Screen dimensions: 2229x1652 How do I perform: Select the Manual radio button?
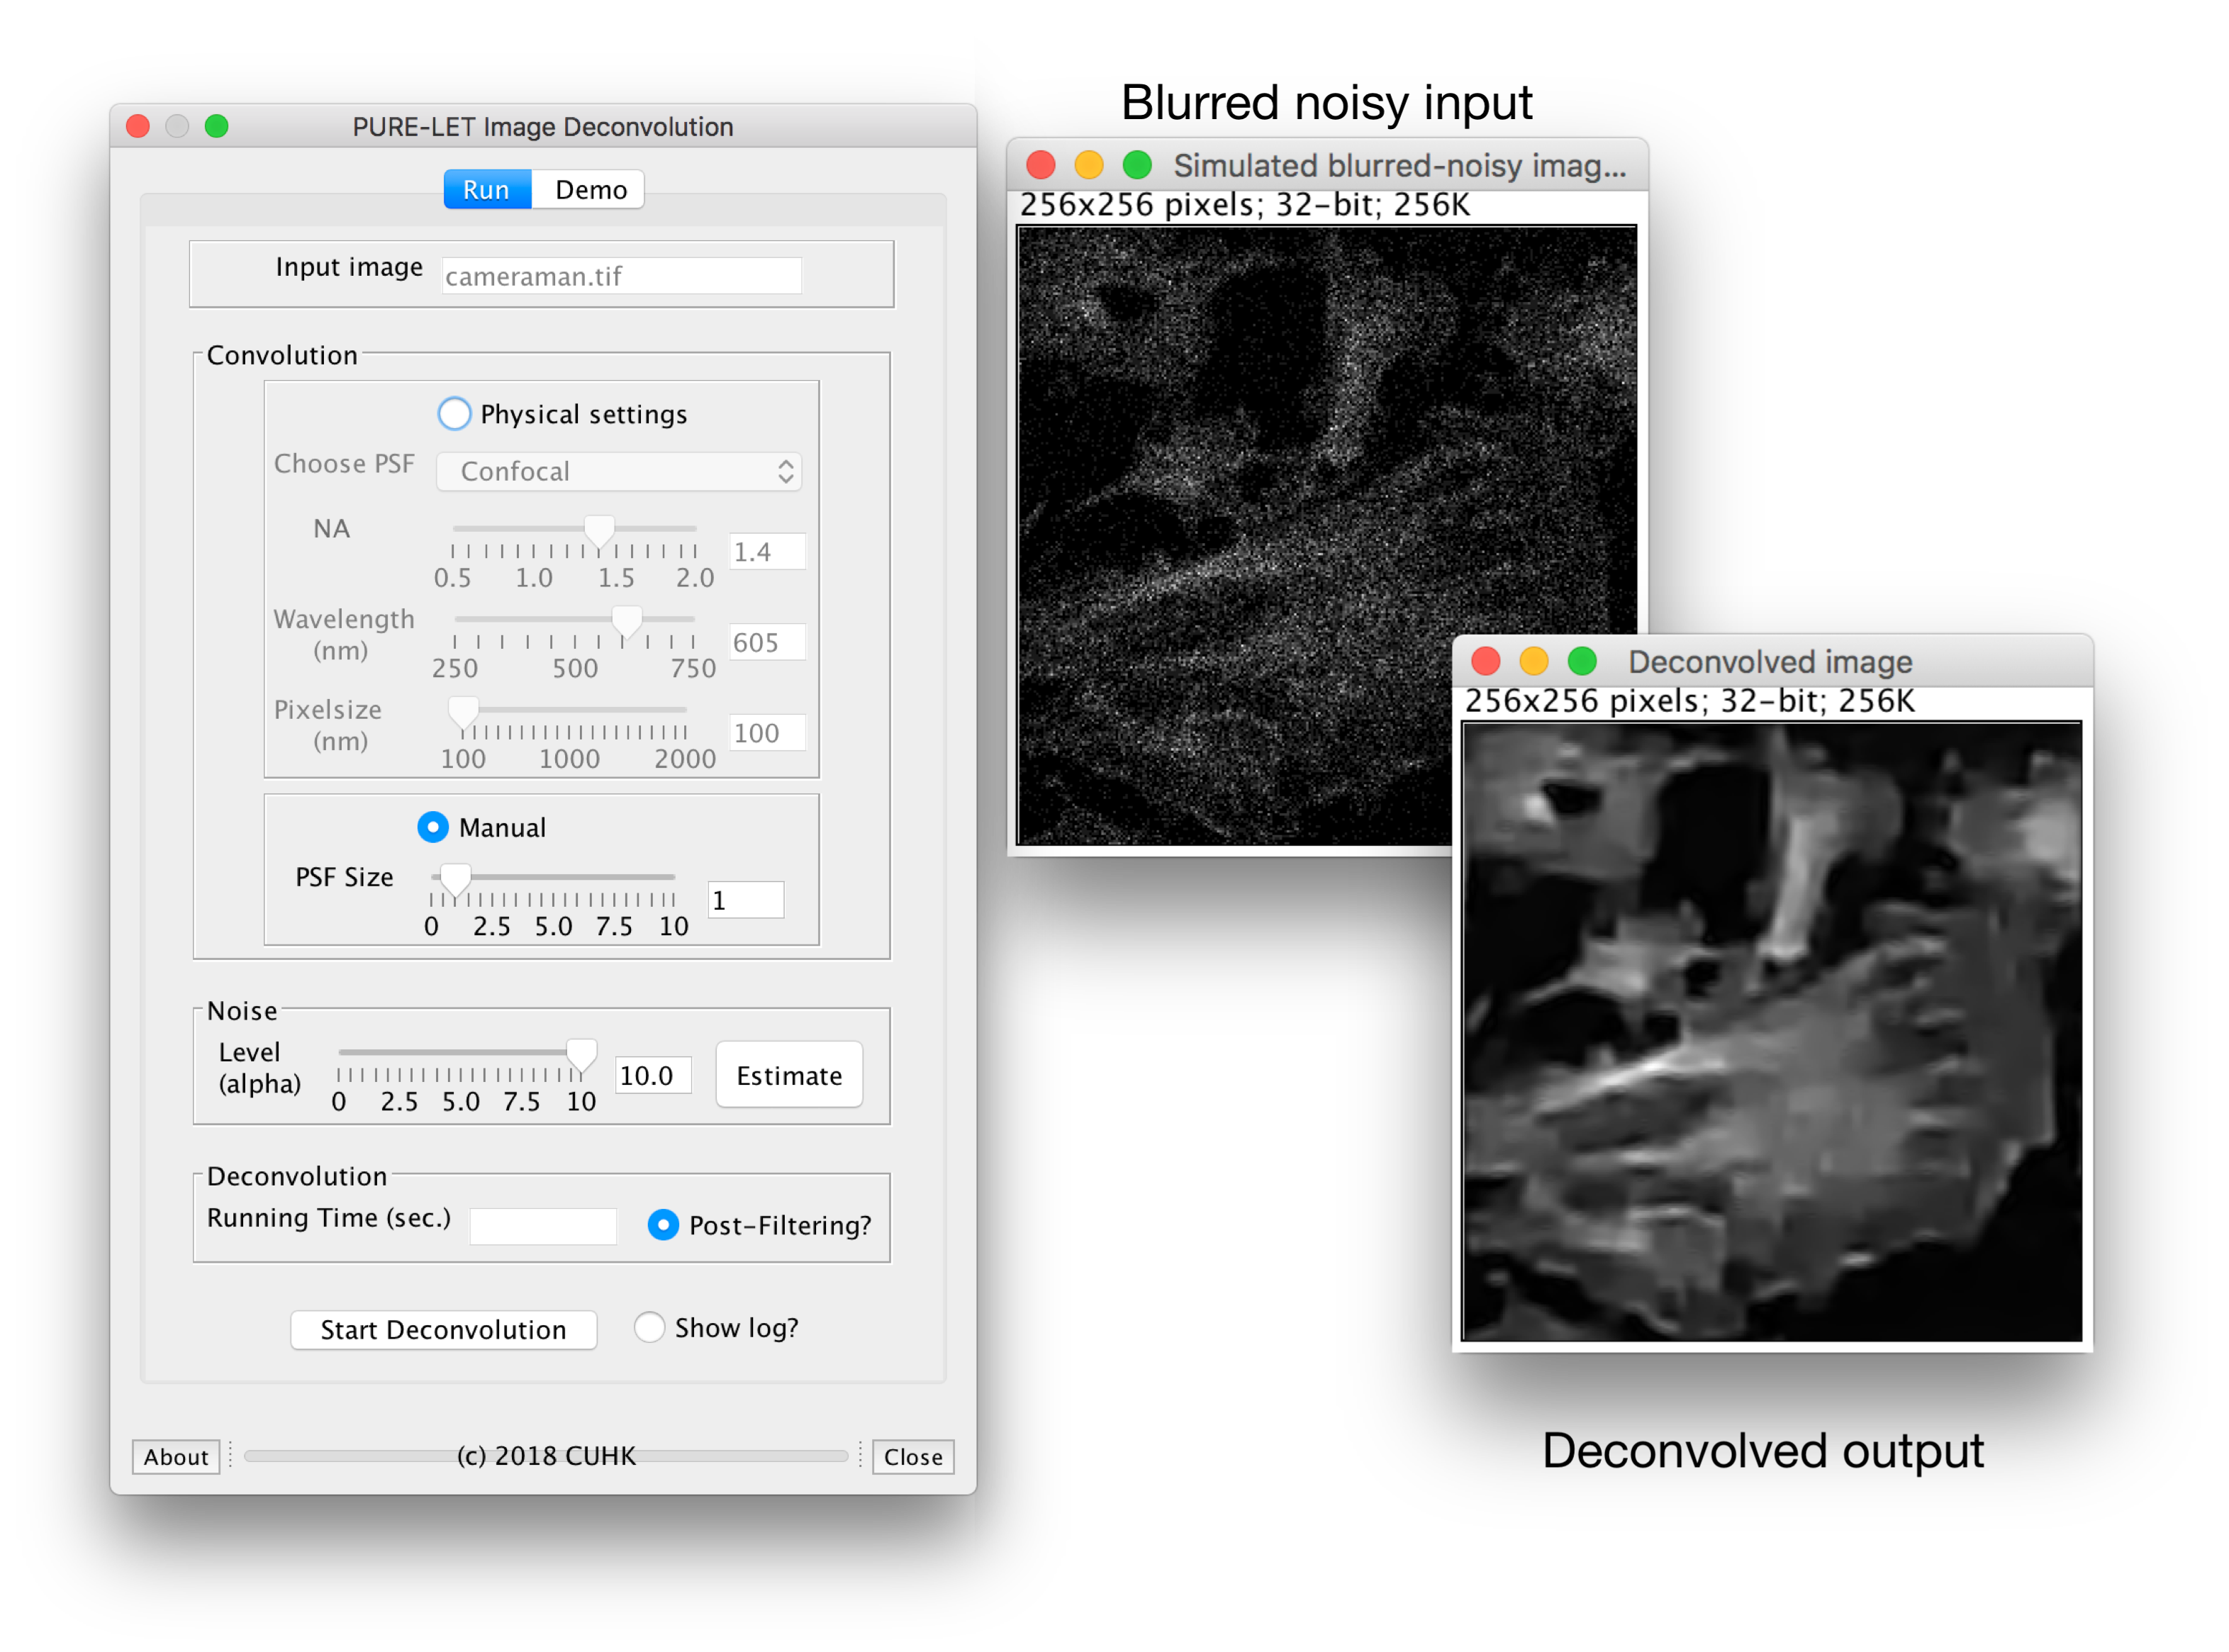tap(433, 827)
